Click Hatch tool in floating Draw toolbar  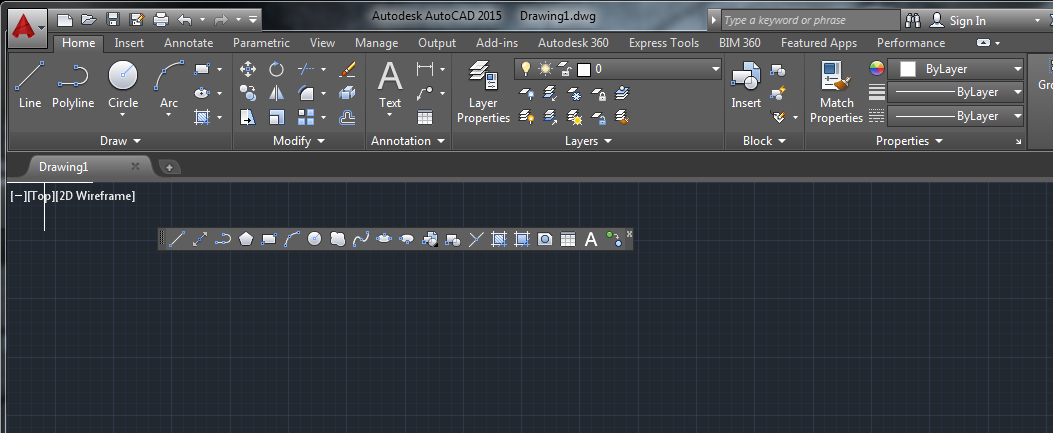[x=498, y=239]
